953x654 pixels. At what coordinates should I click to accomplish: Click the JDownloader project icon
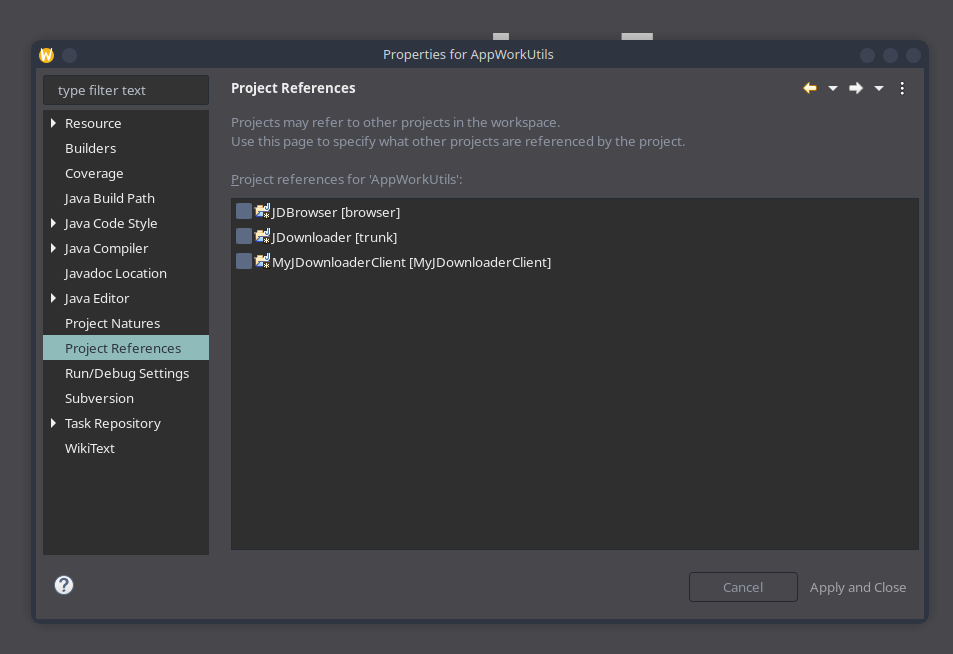[263, 236]
